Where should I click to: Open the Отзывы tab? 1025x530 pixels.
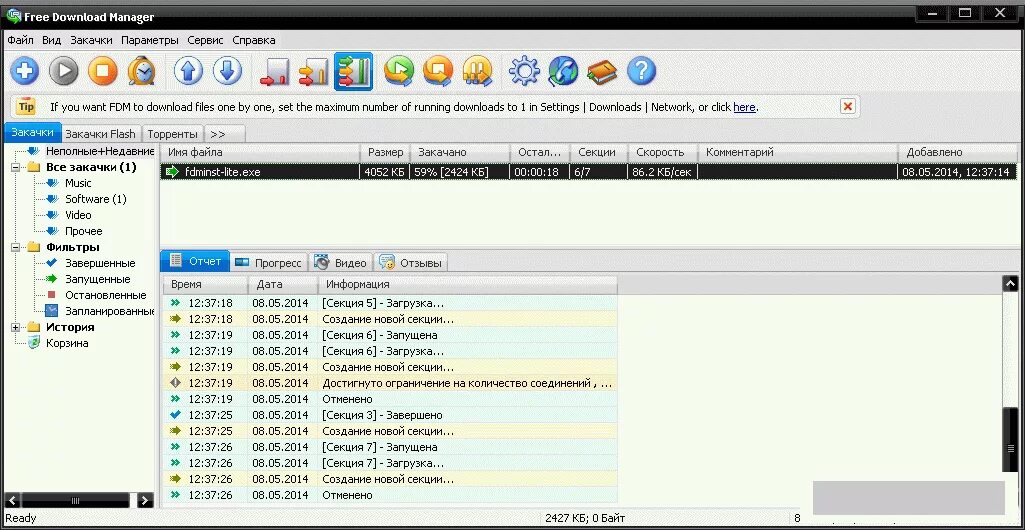[x=411, y=263]
